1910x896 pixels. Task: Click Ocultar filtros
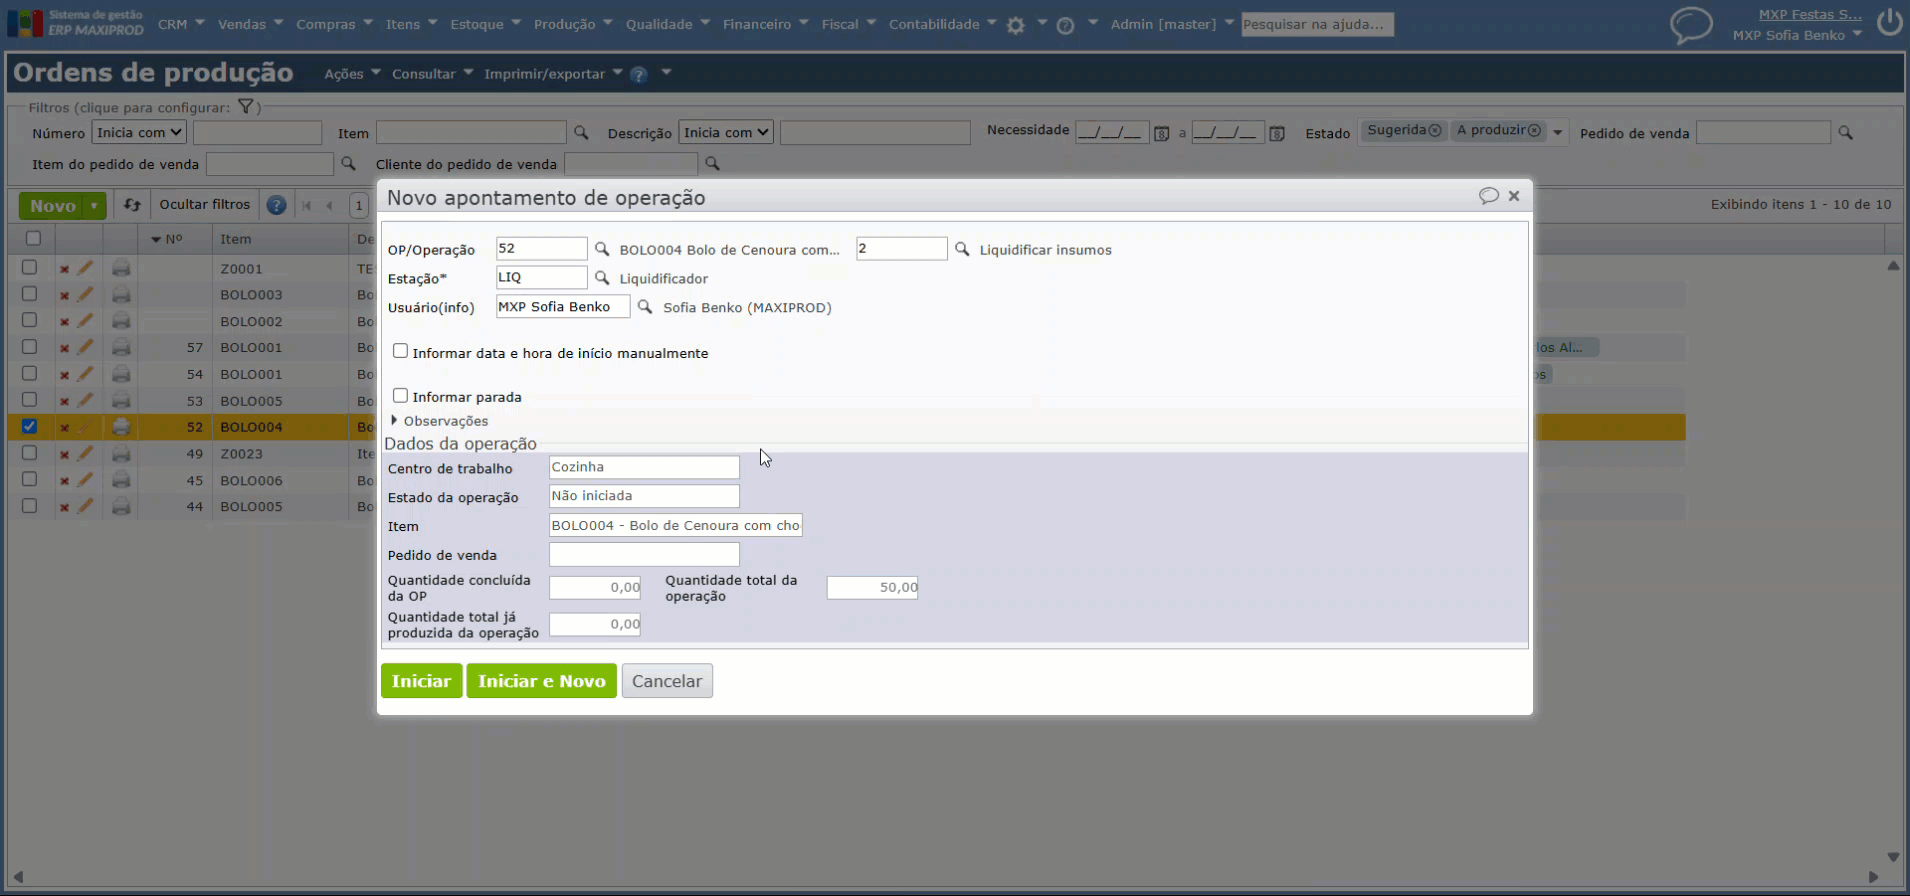205,205
